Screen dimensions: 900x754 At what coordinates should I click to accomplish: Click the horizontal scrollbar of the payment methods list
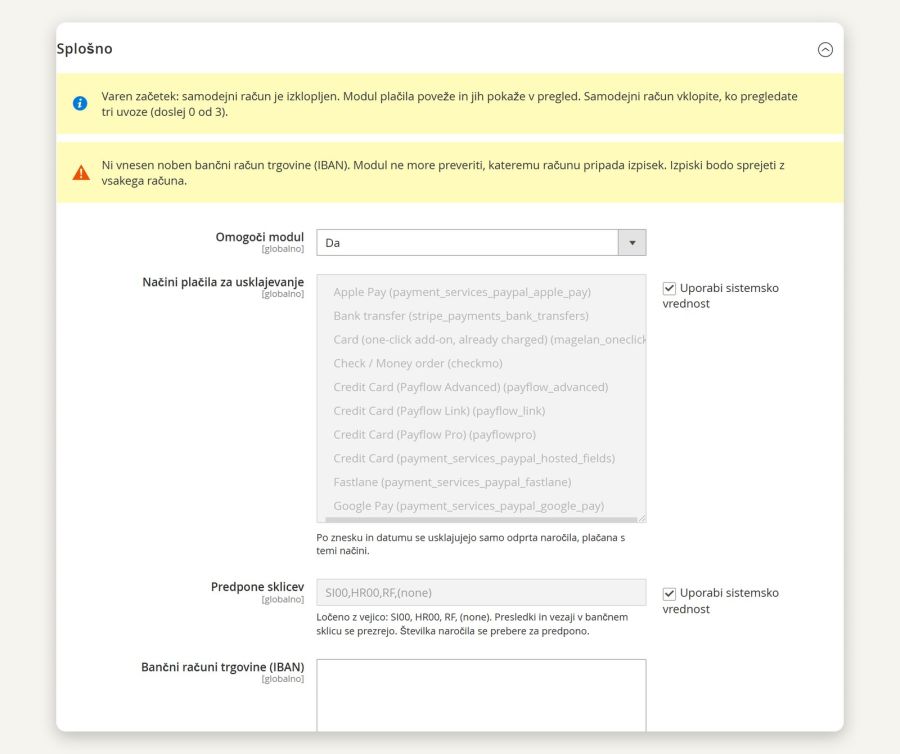tap(481, 519)
